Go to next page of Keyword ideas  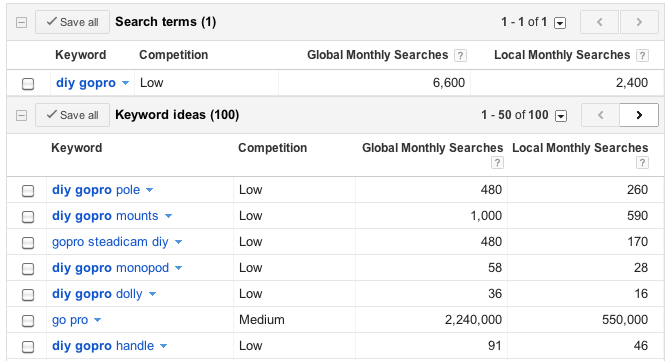point(639,115)
